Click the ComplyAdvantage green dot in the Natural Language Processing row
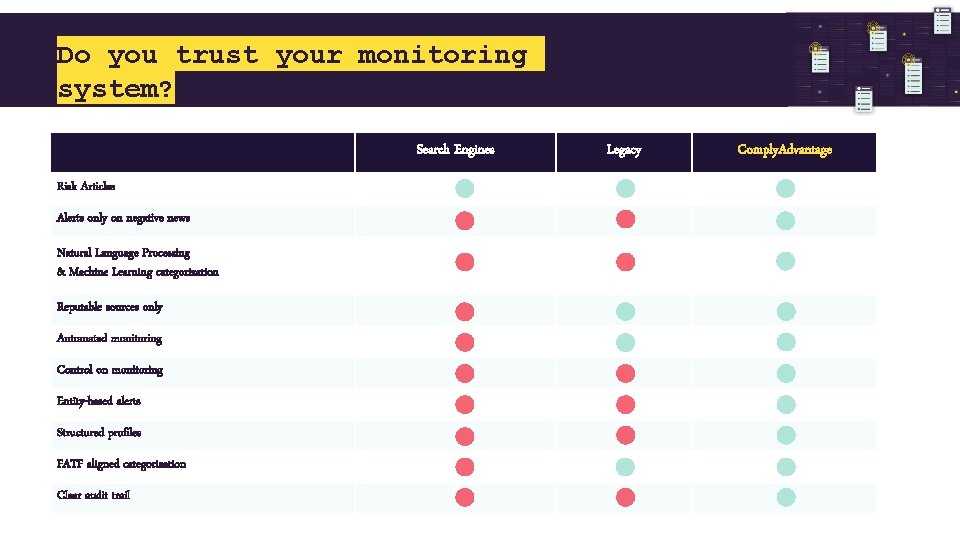 point(786,261)
